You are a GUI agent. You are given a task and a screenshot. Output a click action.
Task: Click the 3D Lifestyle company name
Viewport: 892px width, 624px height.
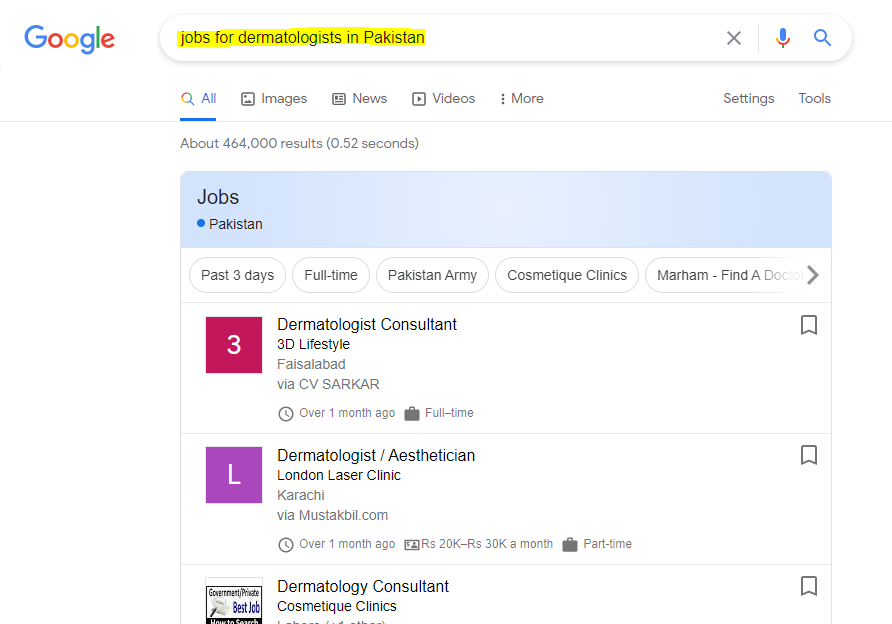coord(313,344)
